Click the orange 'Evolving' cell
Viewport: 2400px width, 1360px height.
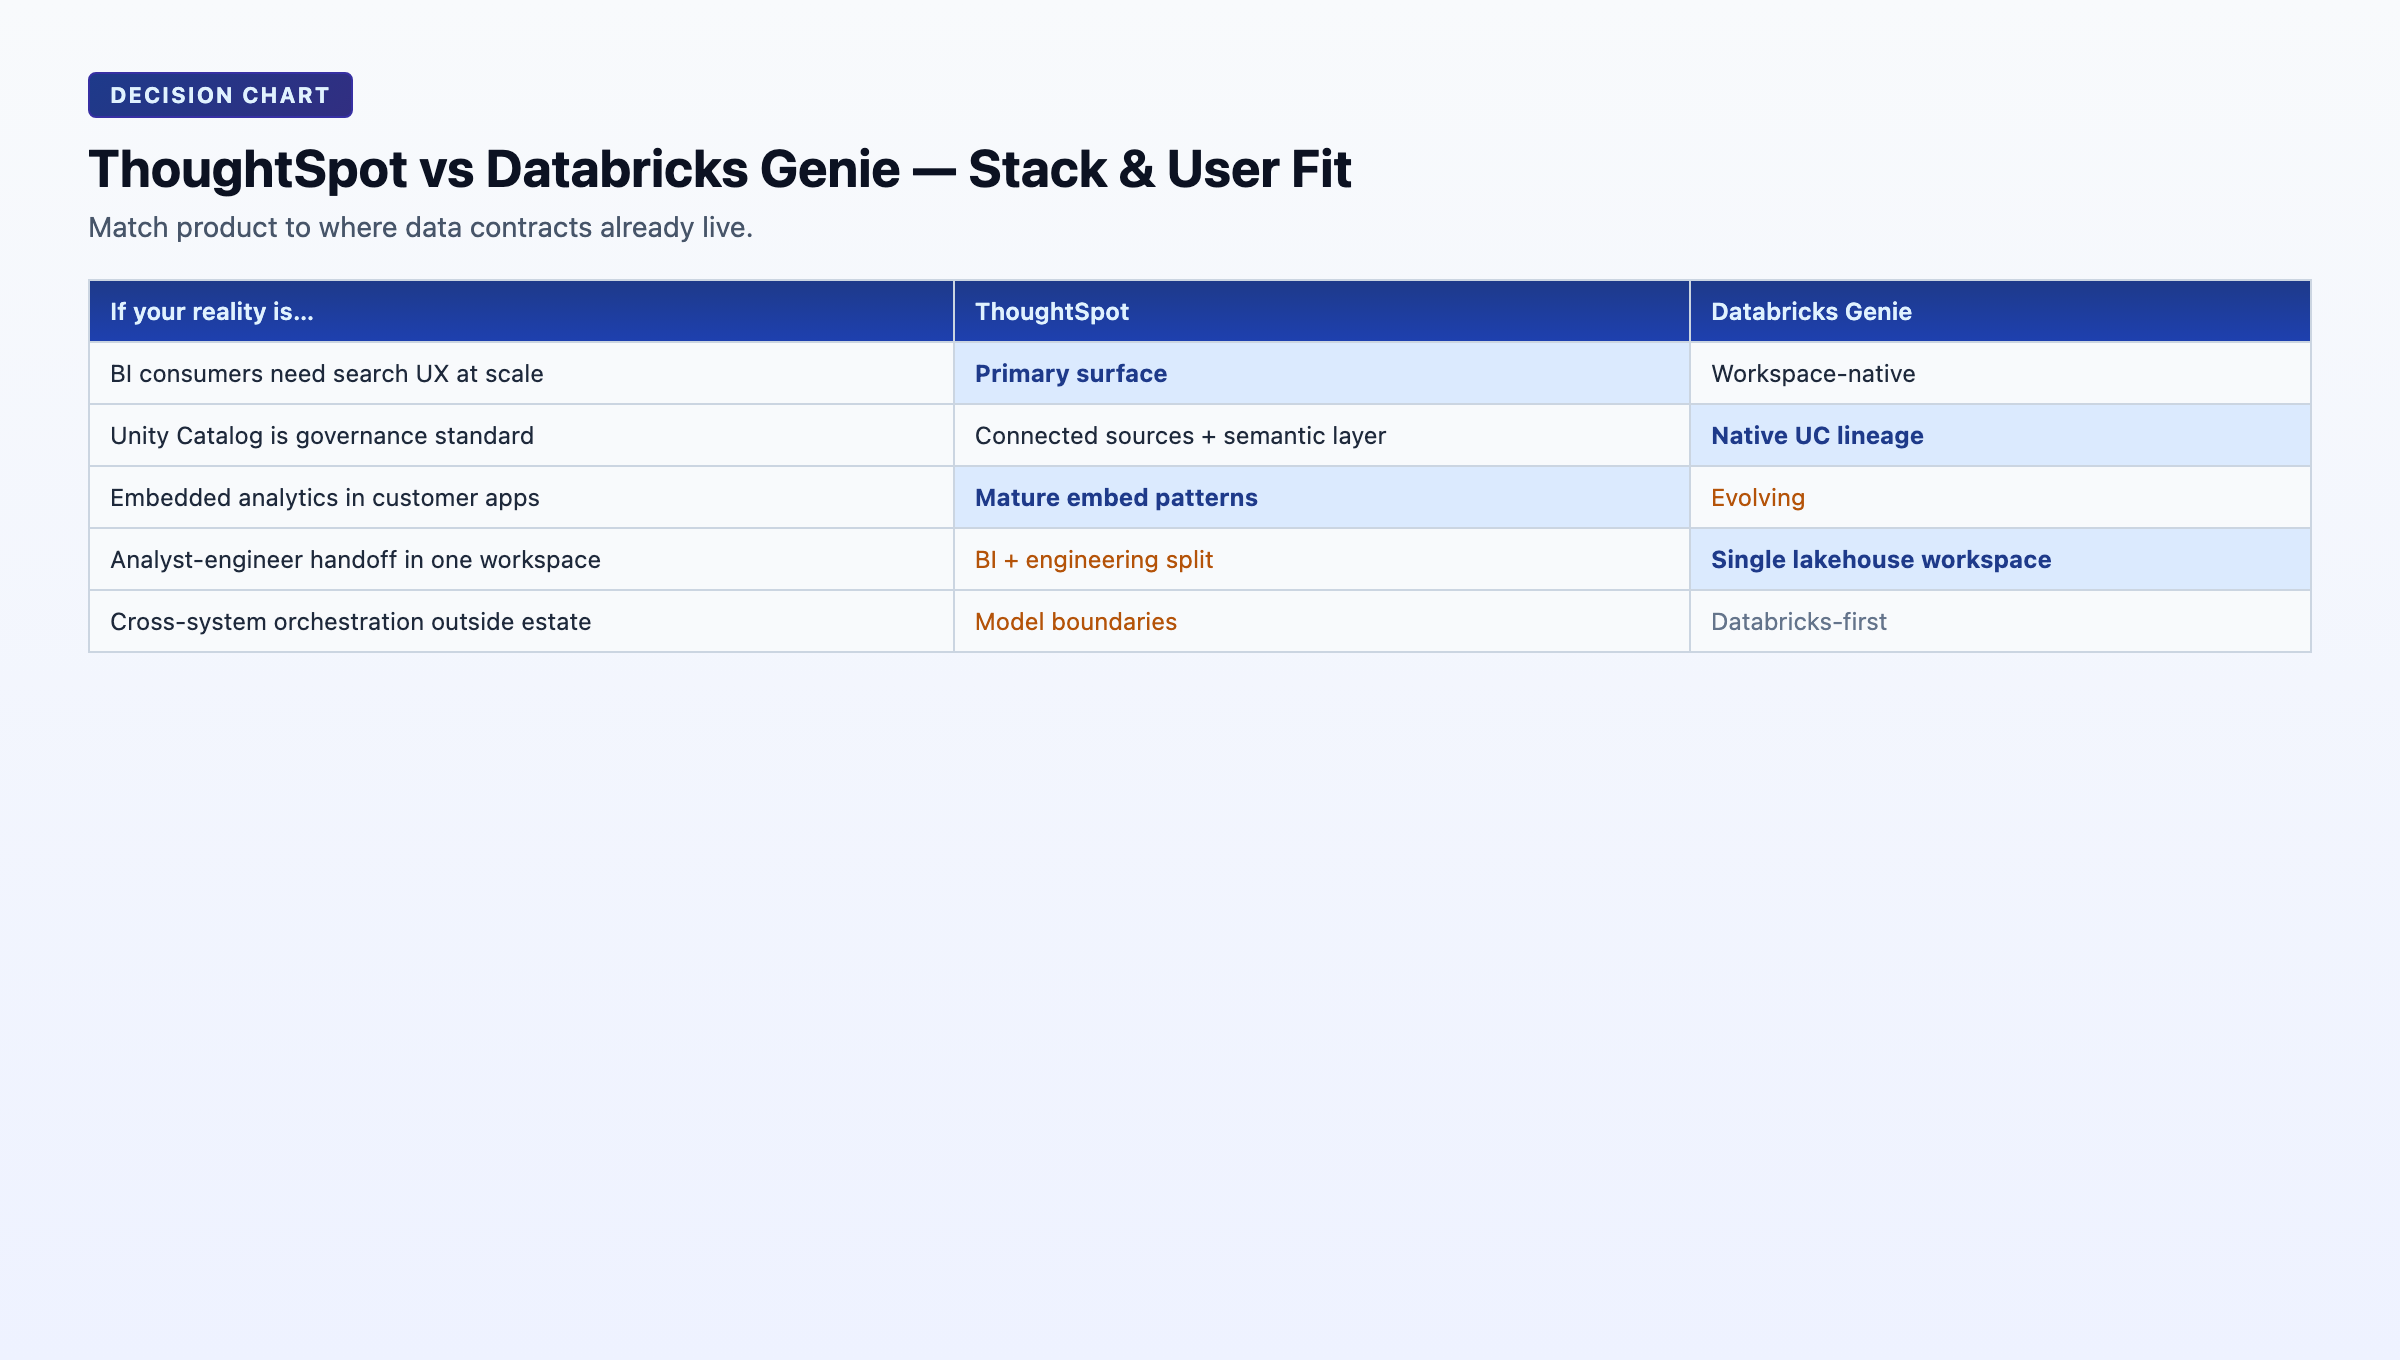click(x=2000, y=497)
